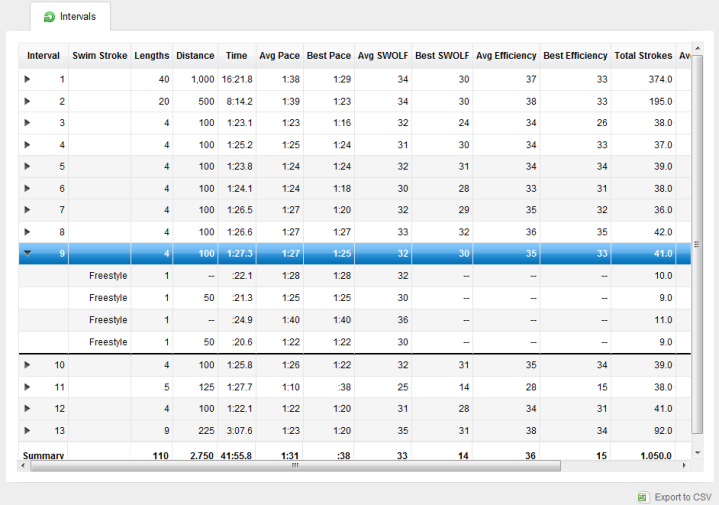Click the horizontal scrollbar thumb

pos(295,466)
